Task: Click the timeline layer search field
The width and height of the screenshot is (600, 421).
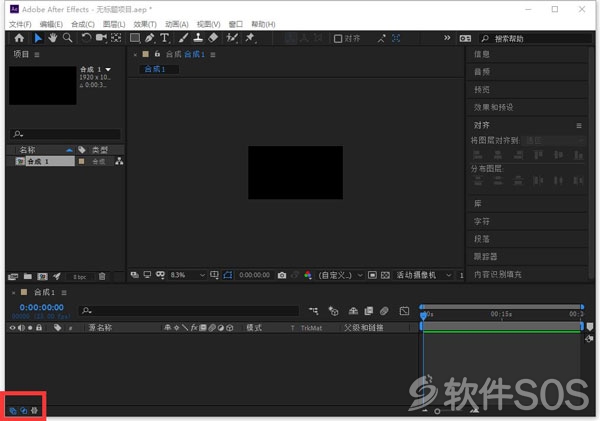Action: 189,310
